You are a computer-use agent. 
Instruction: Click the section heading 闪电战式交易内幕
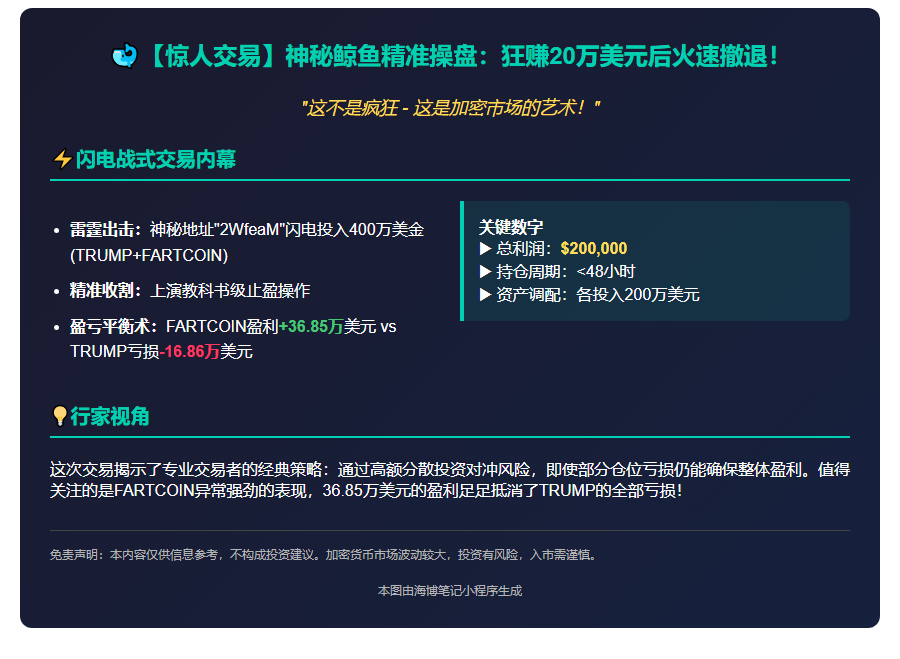pos(156,159)
